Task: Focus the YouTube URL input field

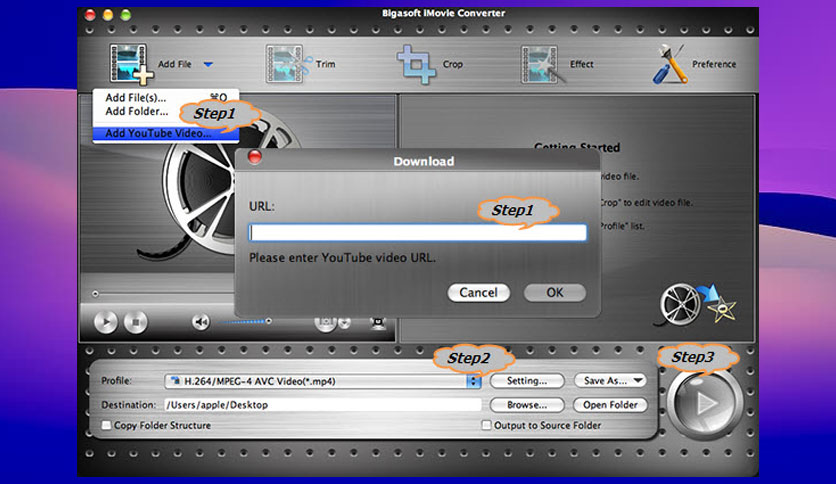Action: coord(418,233)
